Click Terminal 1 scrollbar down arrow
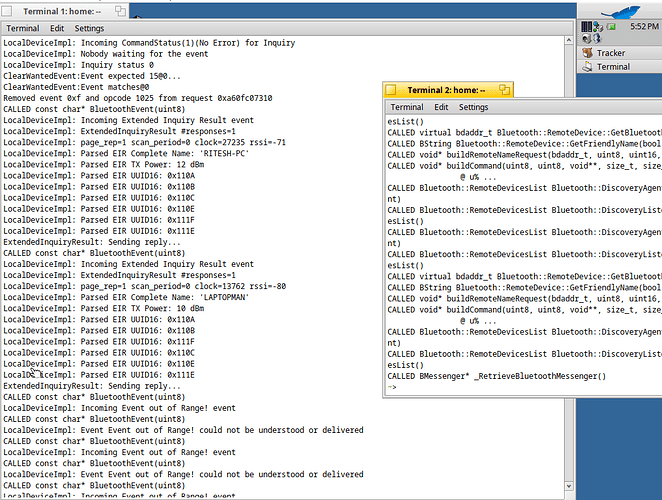The height and width of the screenshot is (500, 662). point(569,486)
